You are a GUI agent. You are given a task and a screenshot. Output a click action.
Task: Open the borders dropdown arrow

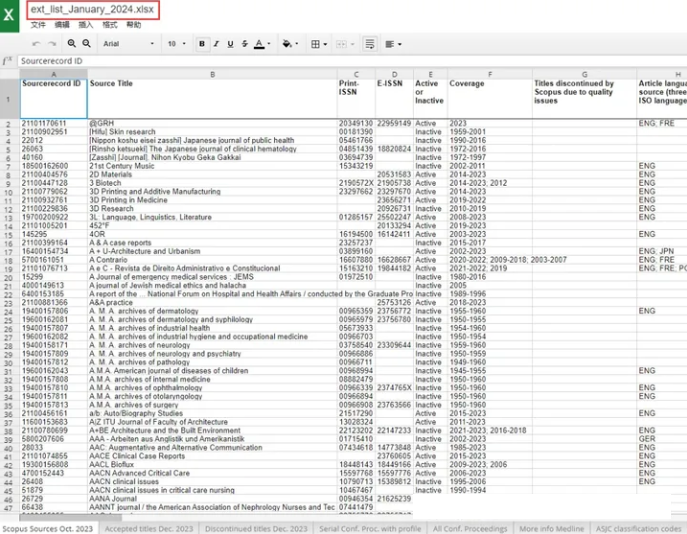click(325, 44)
